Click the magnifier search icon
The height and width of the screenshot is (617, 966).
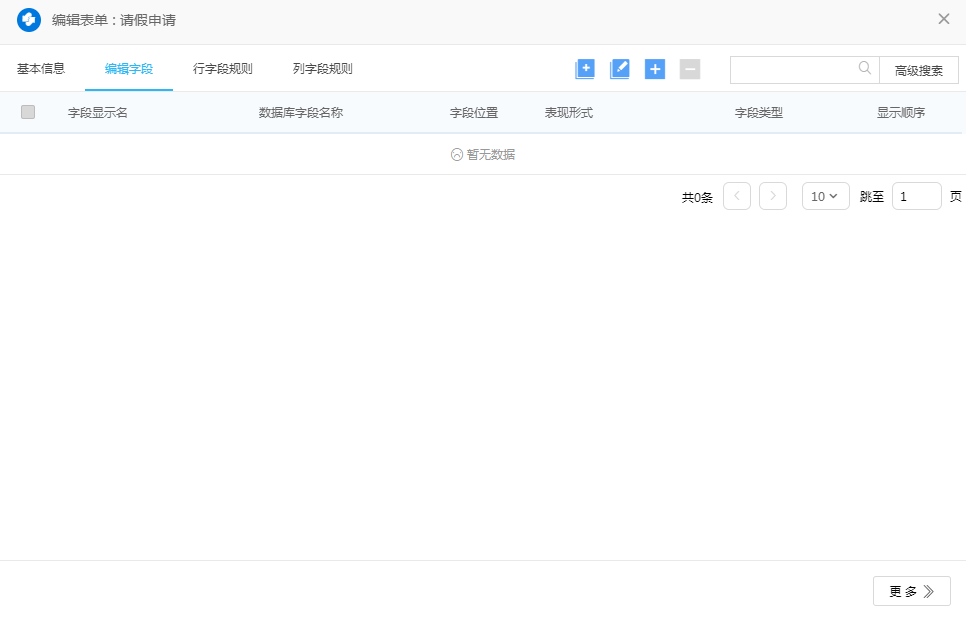click(x=865, y=69)
